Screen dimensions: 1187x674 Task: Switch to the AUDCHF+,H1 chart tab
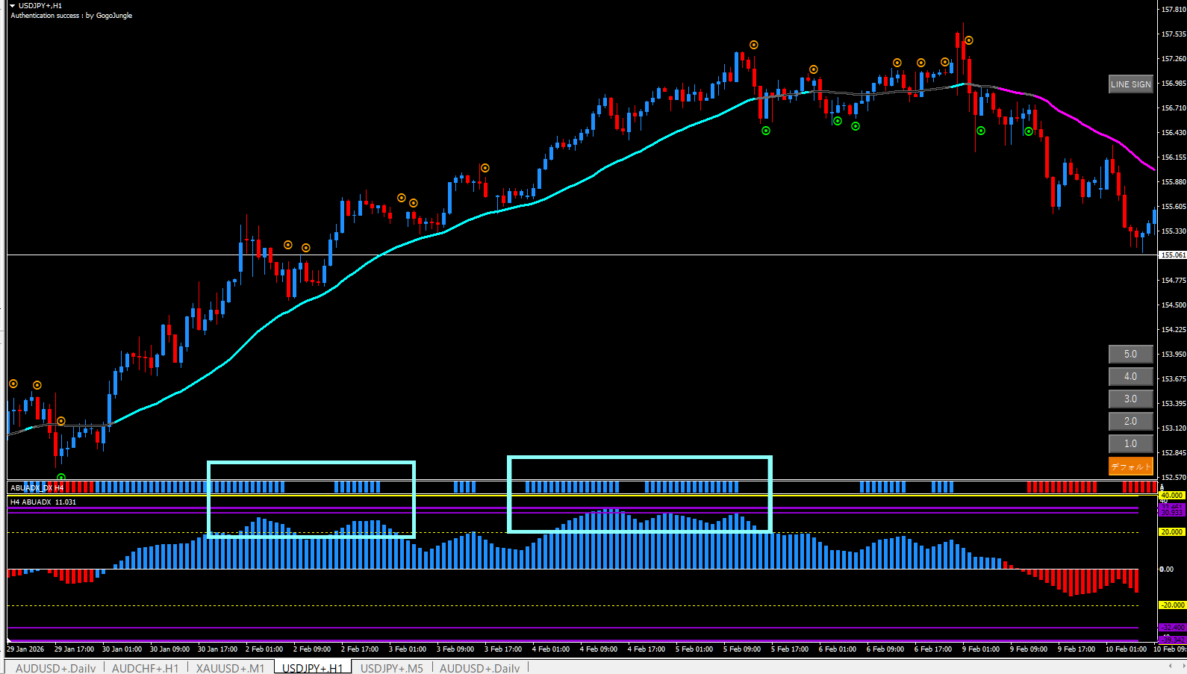[145, 667]
